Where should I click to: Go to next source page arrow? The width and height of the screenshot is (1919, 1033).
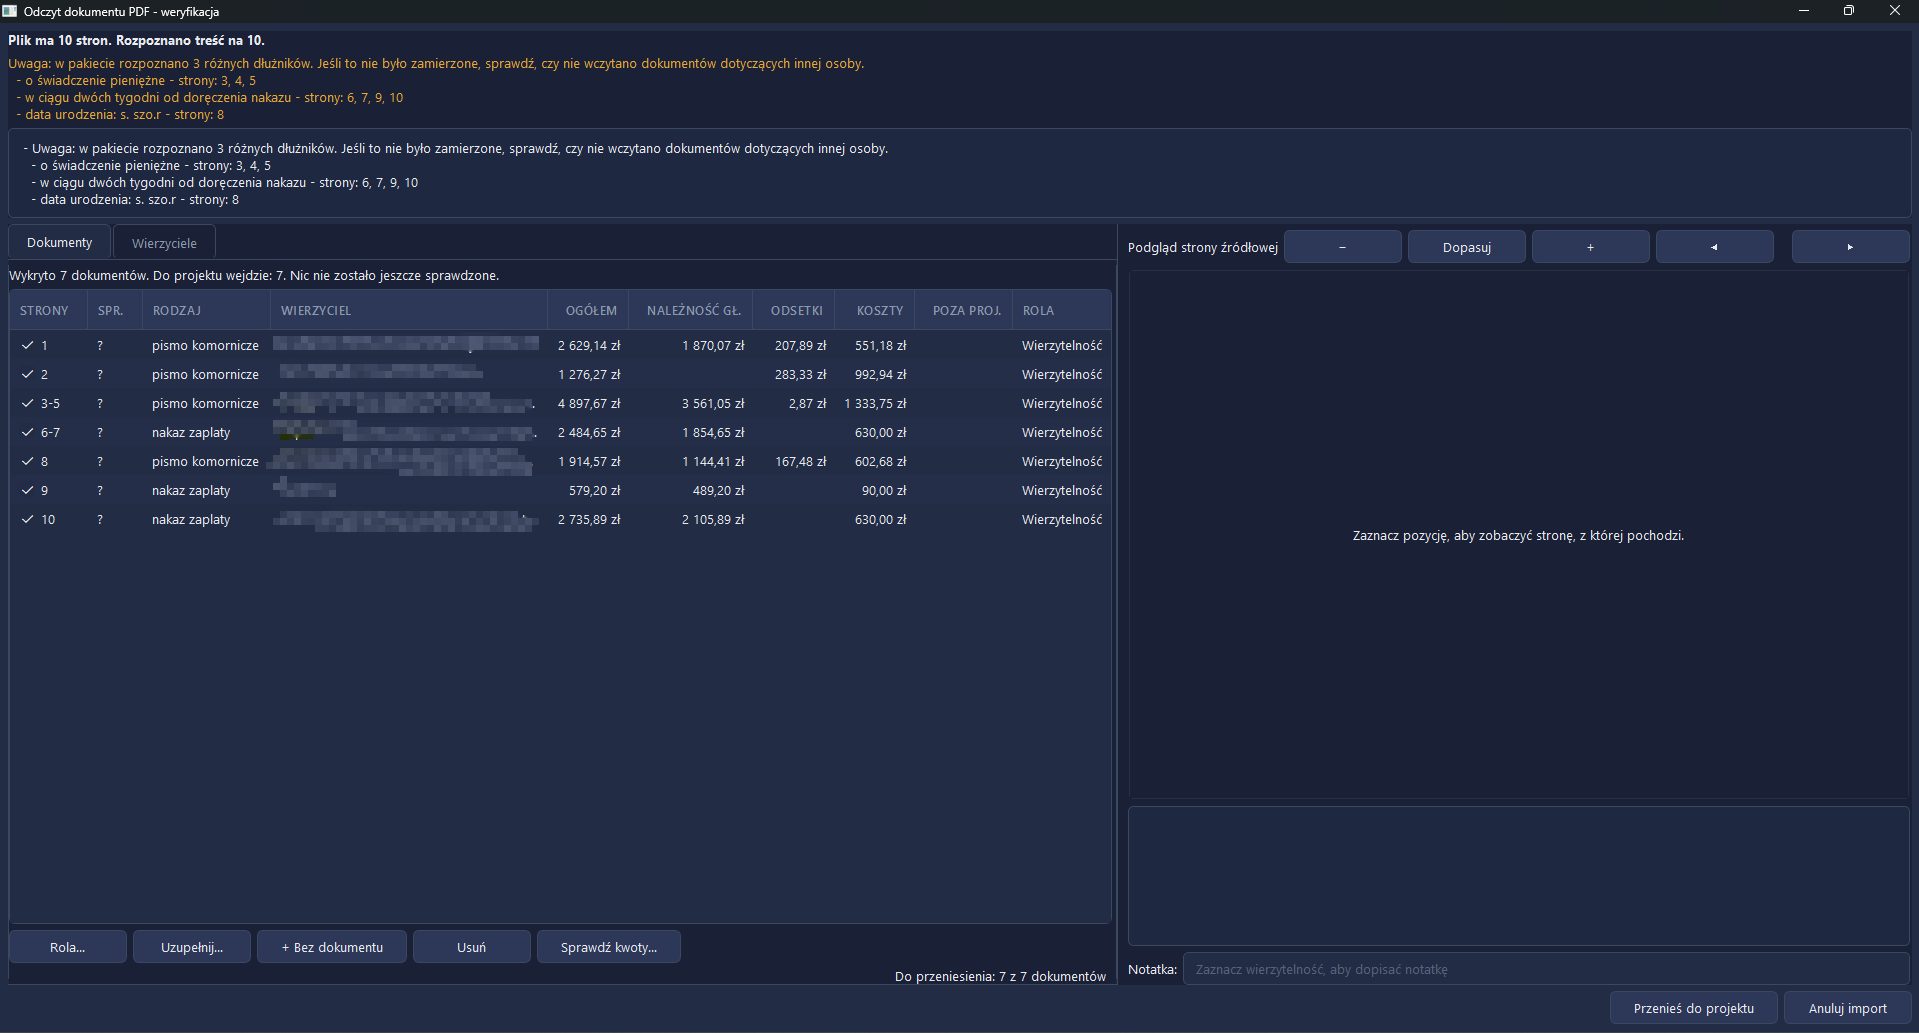pos(1850,247)
